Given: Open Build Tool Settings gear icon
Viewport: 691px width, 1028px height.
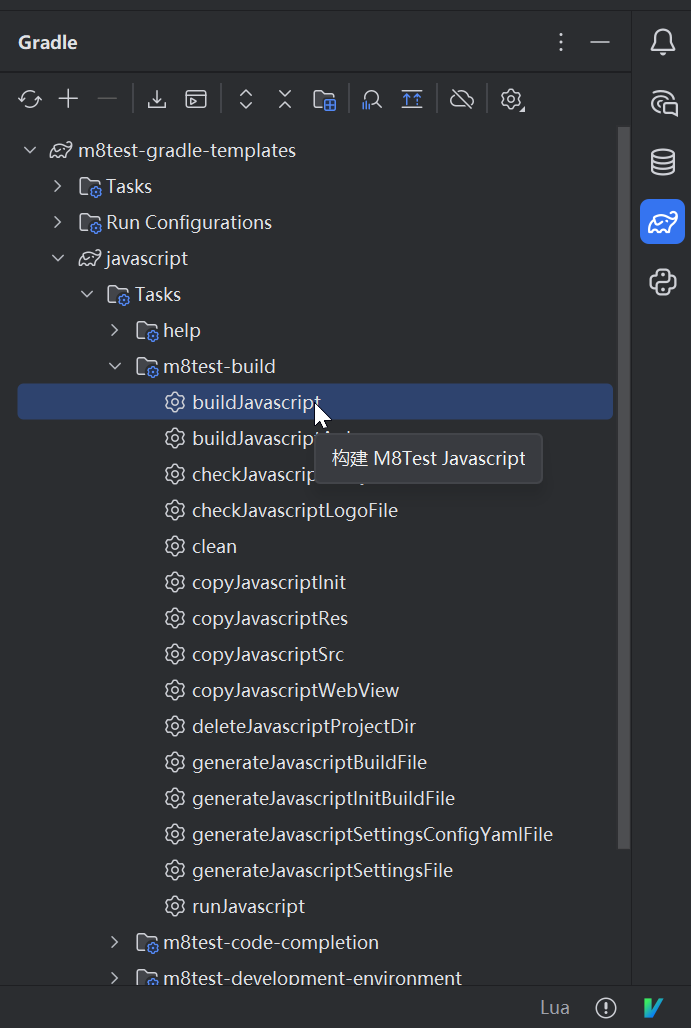Looking at the screenshot, I should pyautogui.click(x=512, y=99).
